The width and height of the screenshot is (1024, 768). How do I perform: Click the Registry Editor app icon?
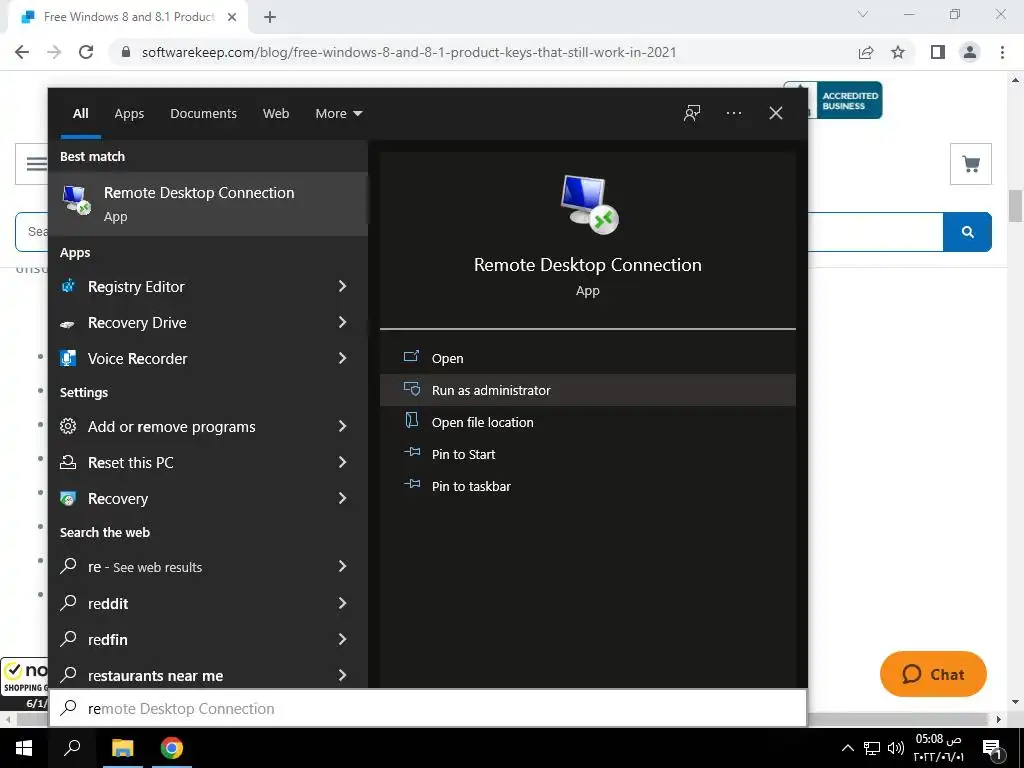point(68,286)
